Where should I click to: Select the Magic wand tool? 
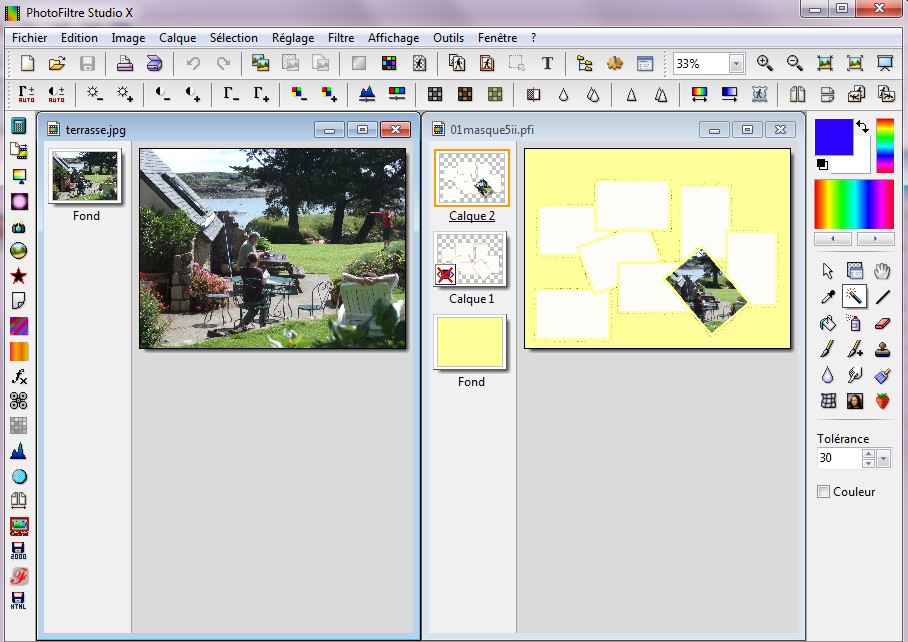854,296
